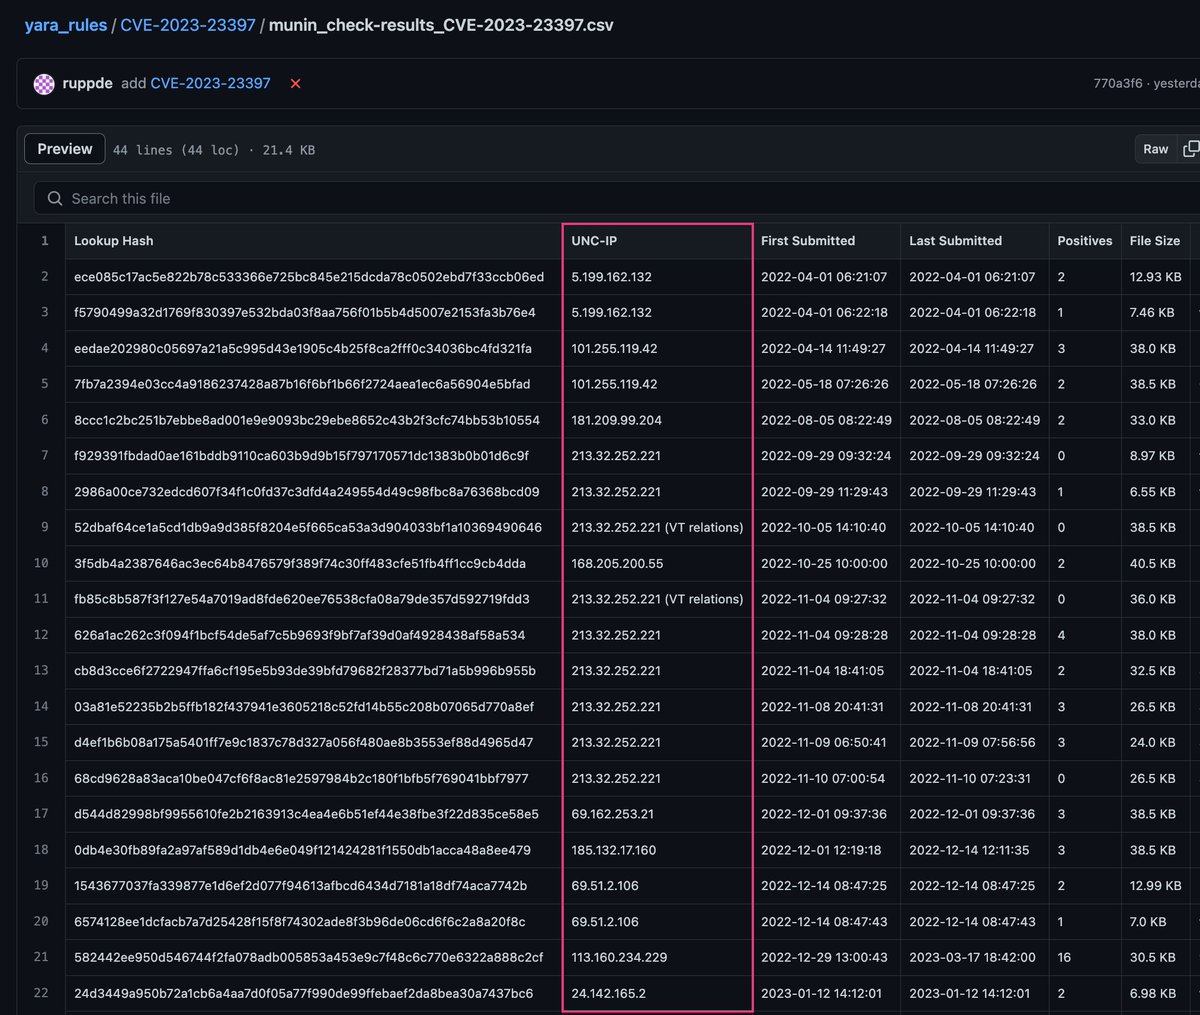This screenshot has width=1200, height=1015.
Task: Click the Positives column header
Action: click(x=1085, y=241)
